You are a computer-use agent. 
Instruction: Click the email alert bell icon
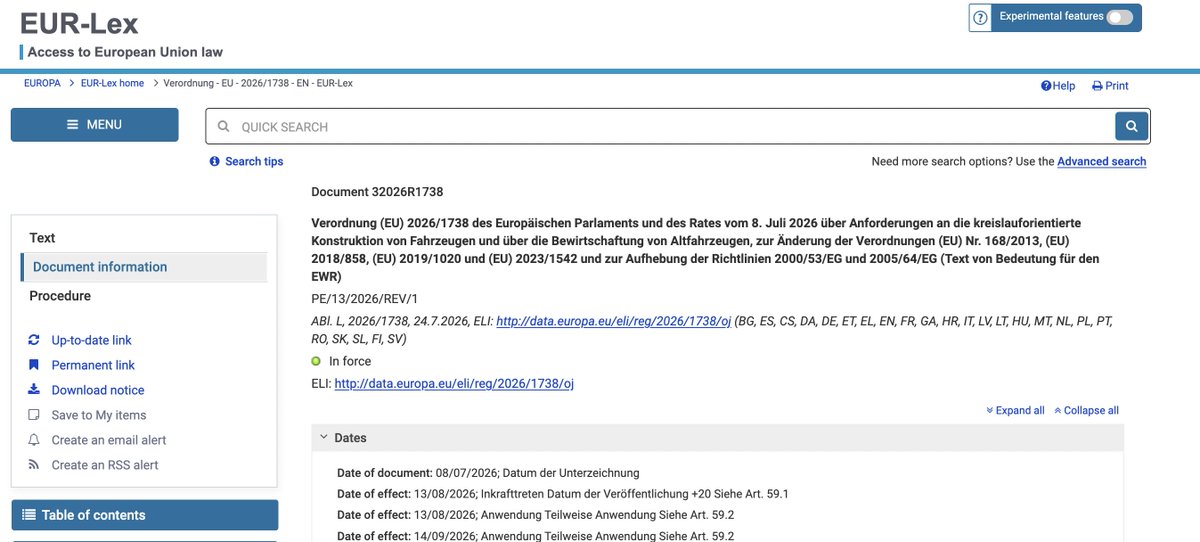(34, 440)
